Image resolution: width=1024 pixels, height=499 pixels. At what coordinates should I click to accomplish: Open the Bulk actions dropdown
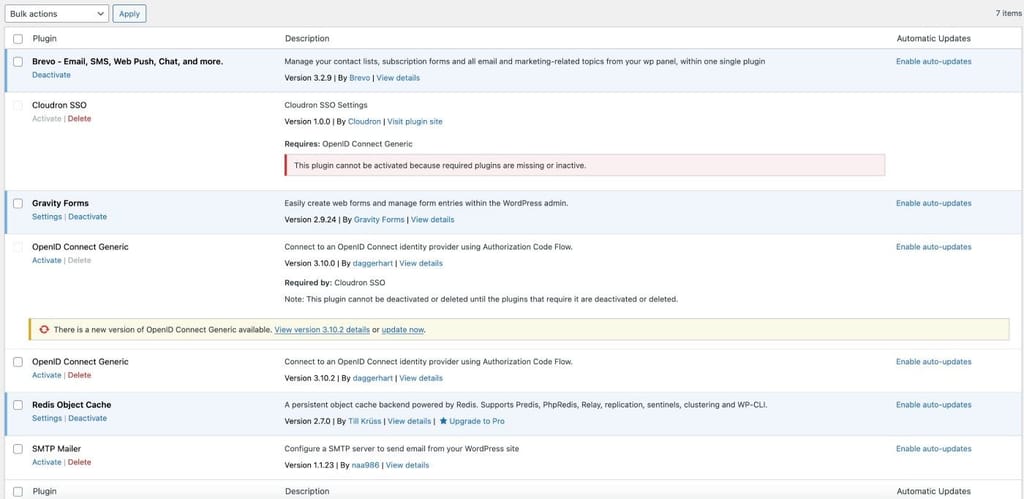pos(56,14)
